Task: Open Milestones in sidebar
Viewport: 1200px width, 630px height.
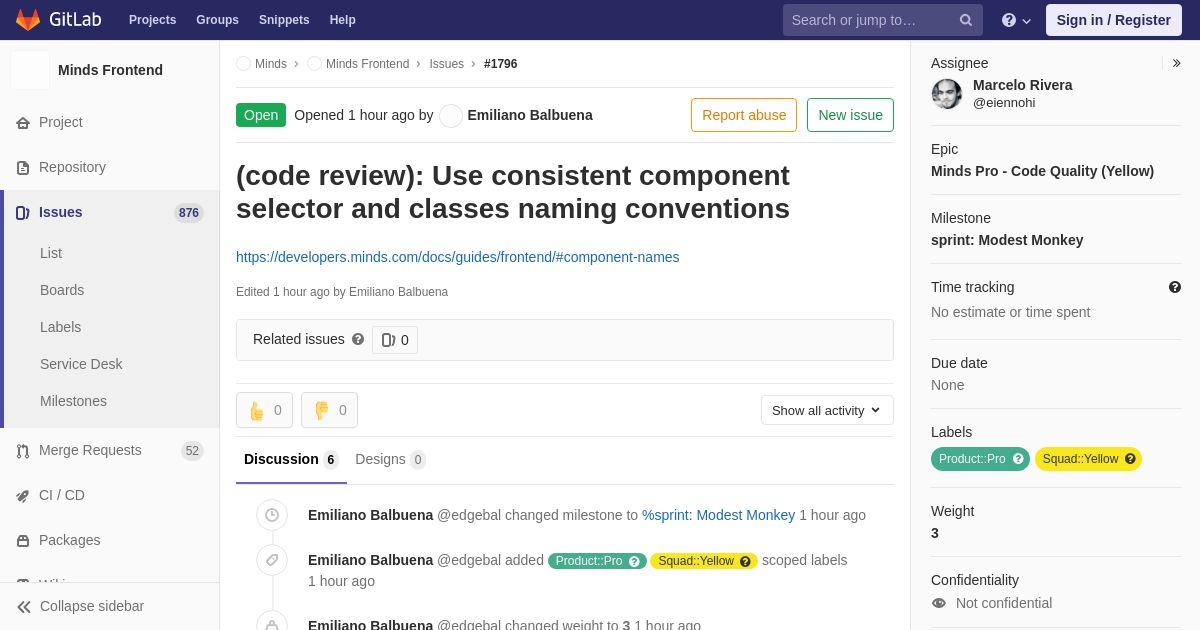Action: pyautogui.click(x=73, y=401)
